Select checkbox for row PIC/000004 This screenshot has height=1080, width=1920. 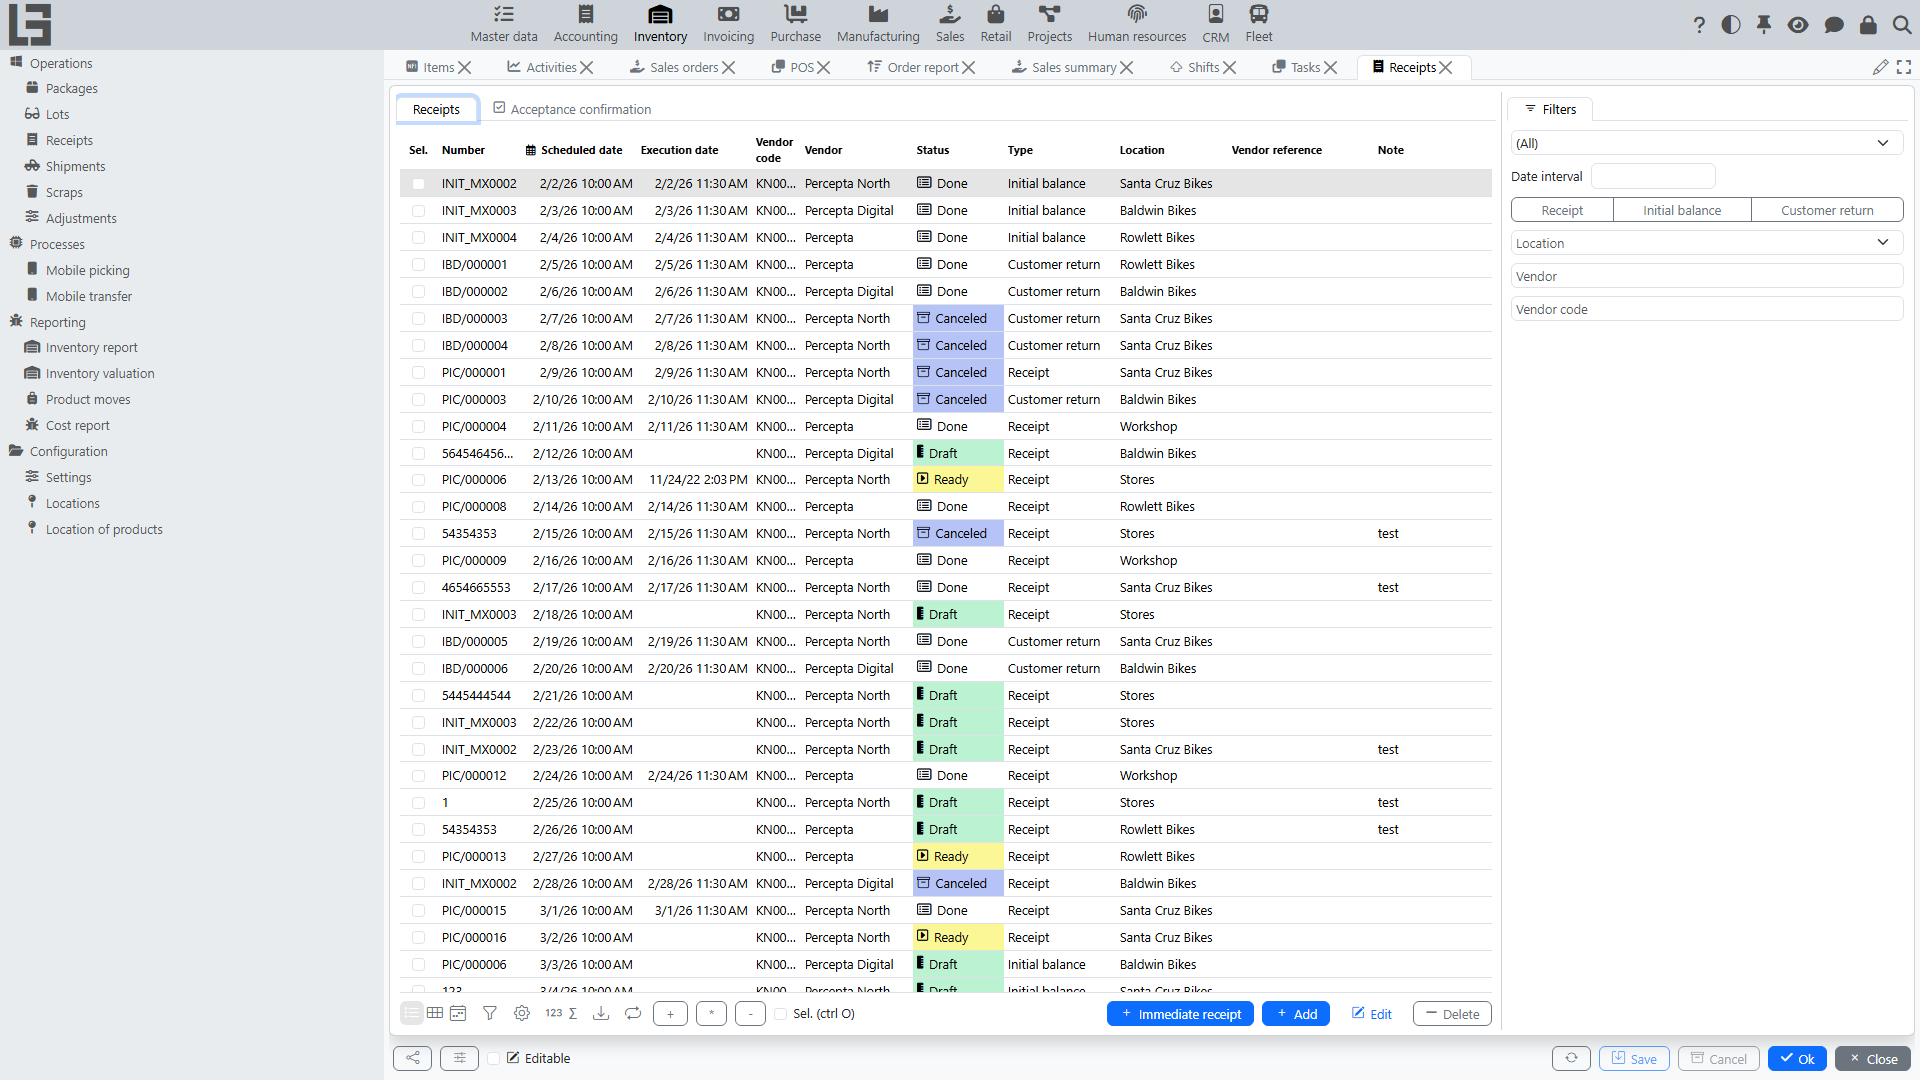[x=419, y=427]
